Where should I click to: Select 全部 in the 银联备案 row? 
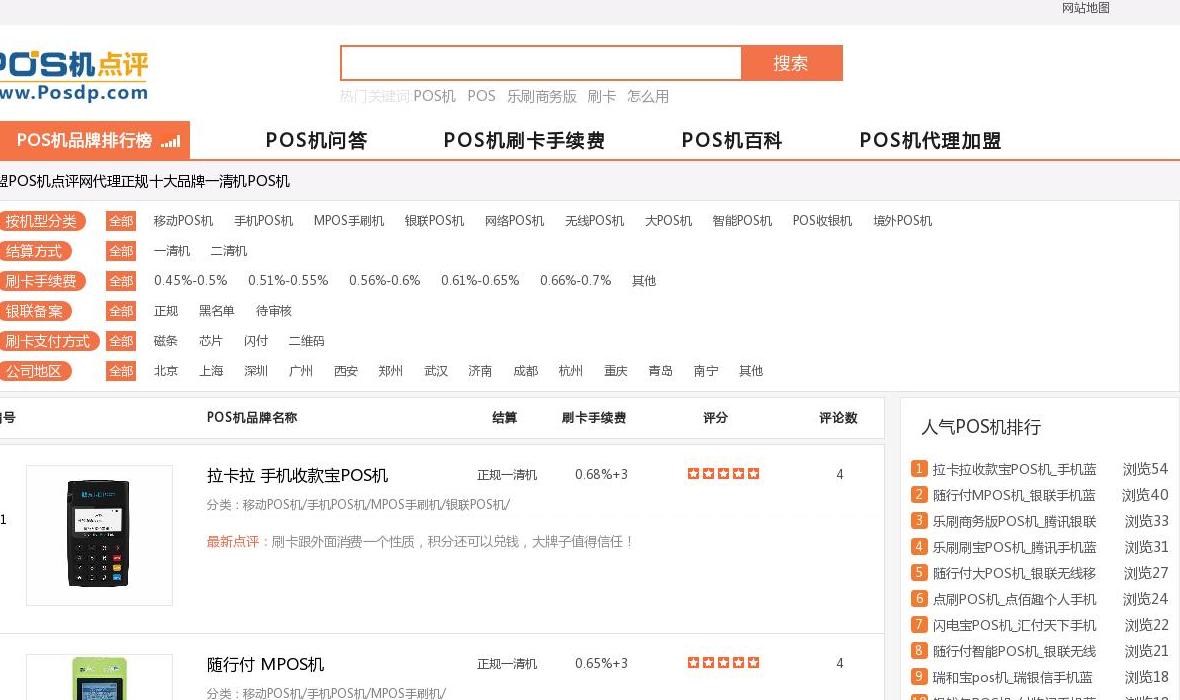[x=121, y=311]
